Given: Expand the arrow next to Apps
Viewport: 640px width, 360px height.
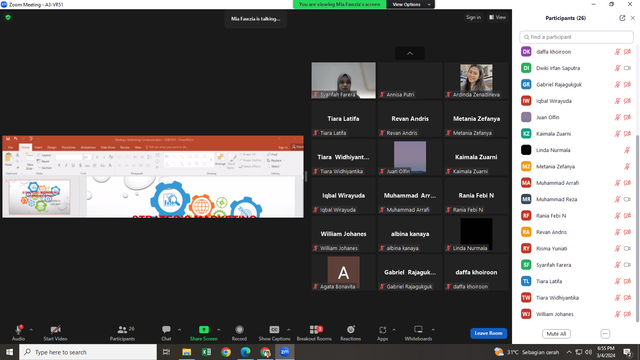Looking at the screenshot, I should coord(394,330).
